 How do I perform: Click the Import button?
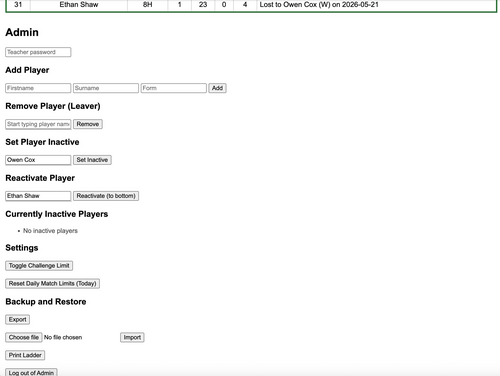tap(132, 337)
